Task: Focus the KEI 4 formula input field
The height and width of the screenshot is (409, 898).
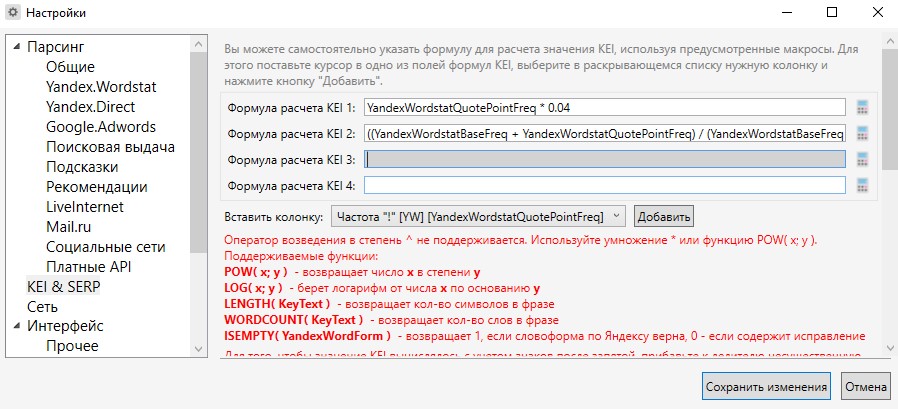Action: (x=605, y=185)
